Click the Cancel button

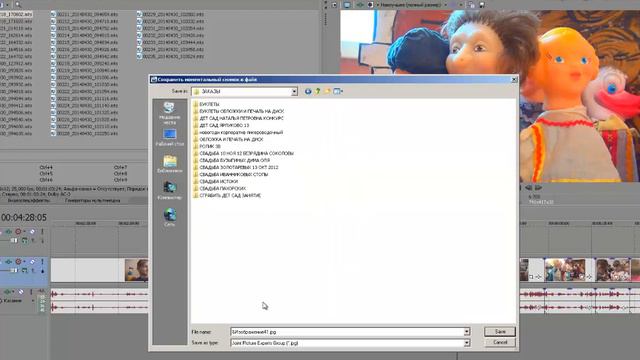click(500, 342)
